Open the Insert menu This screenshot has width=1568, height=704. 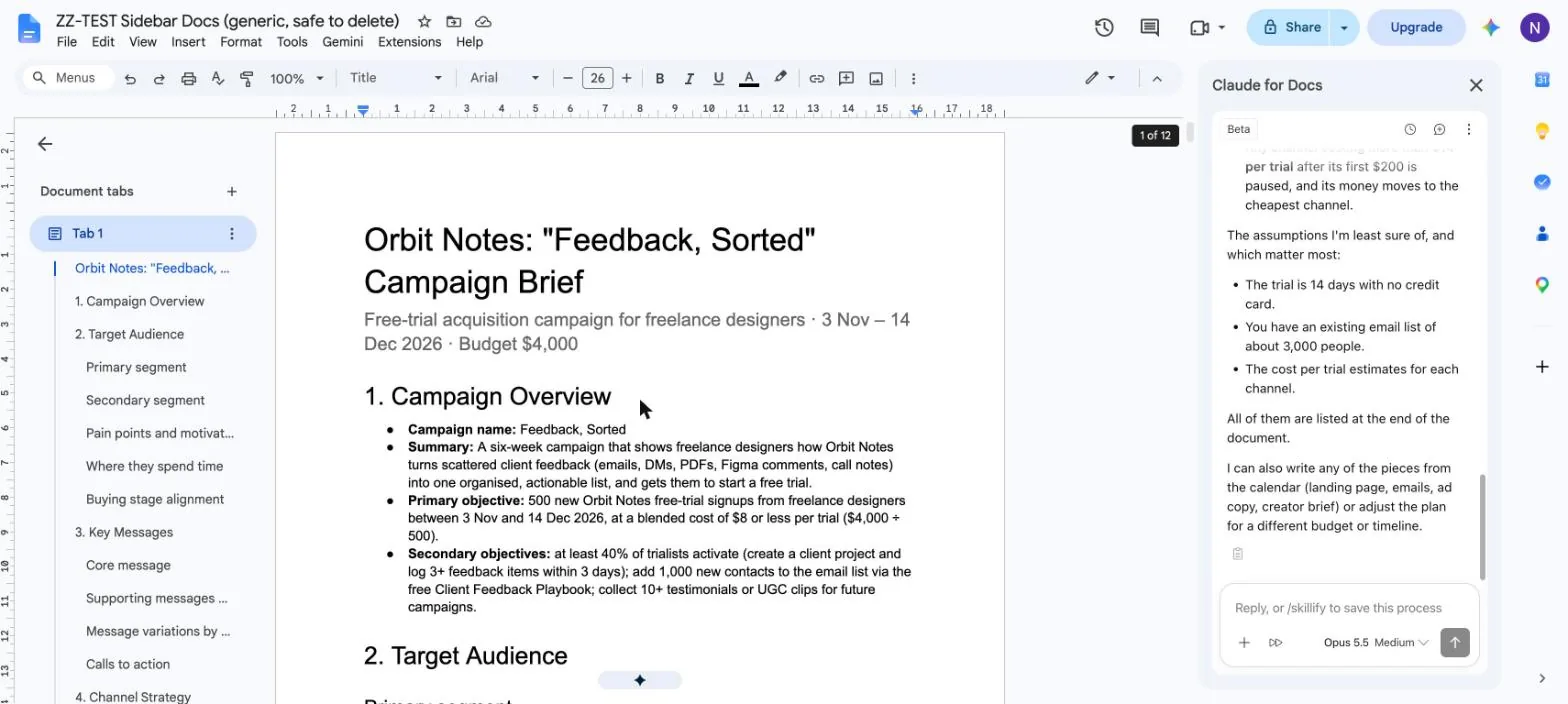188,42
